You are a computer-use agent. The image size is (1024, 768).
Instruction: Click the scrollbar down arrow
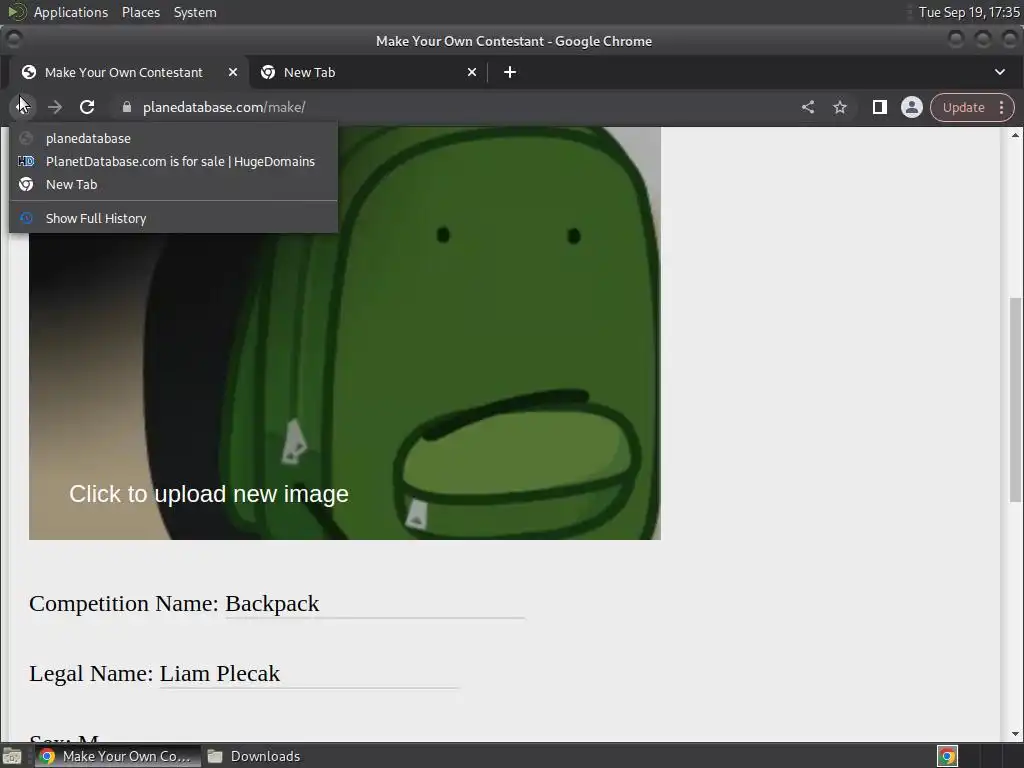click(x=1015, y=734)
